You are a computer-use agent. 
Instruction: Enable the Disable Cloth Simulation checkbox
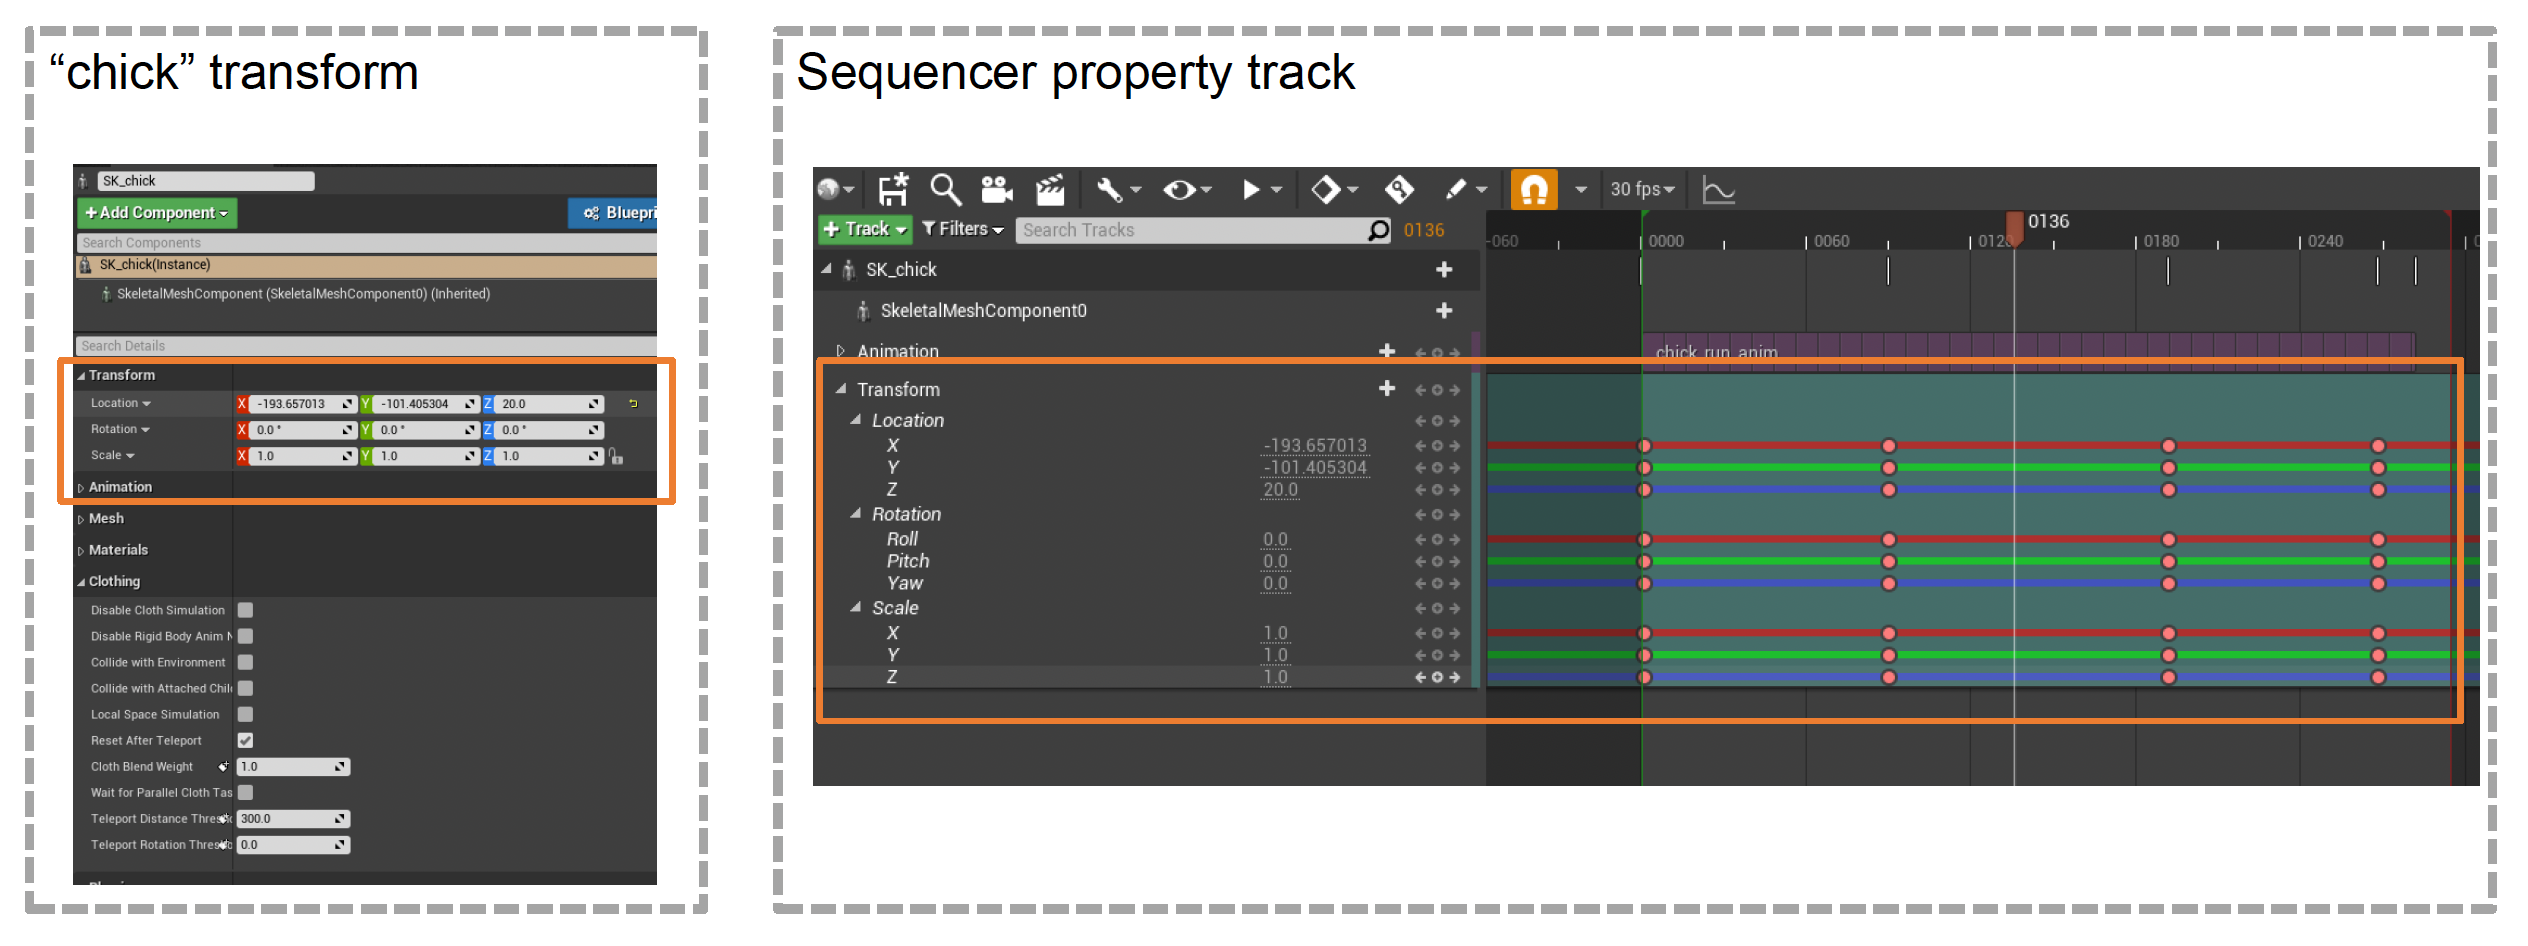click(246, 610)
